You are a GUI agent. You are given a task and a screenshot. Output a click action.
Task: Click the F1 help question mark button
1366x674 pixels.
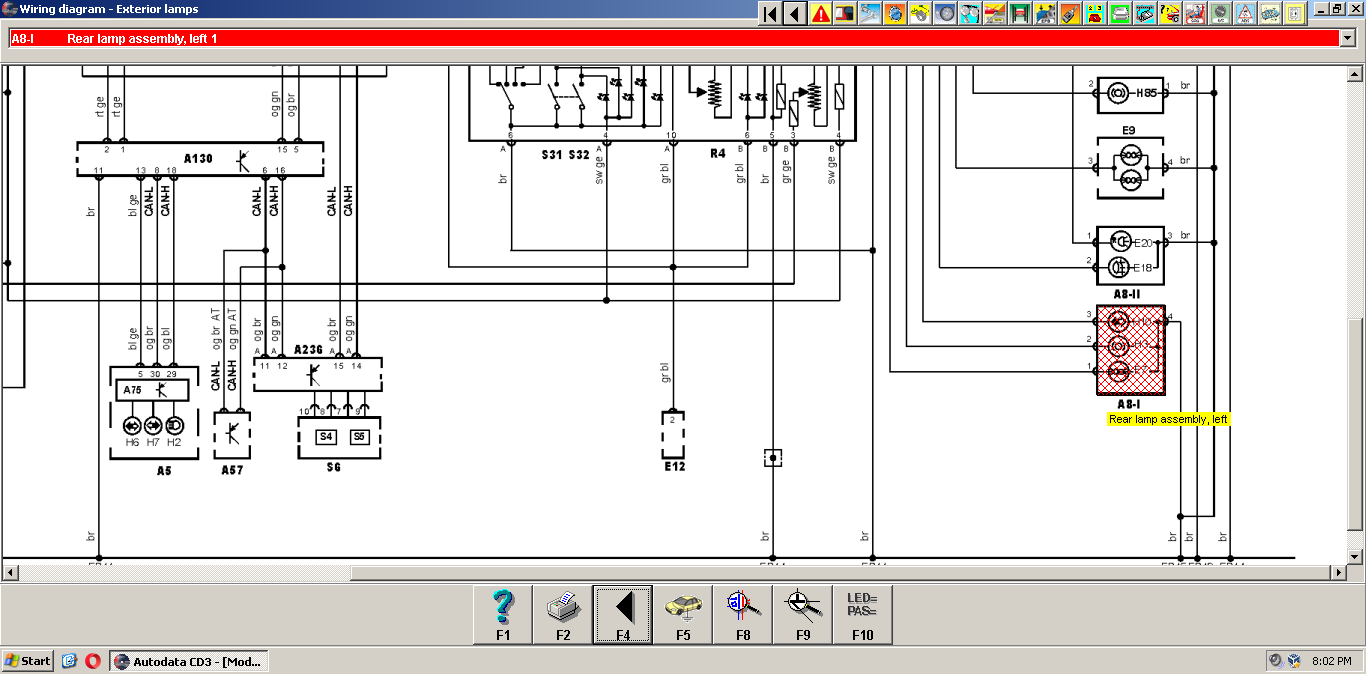[503, 614]
